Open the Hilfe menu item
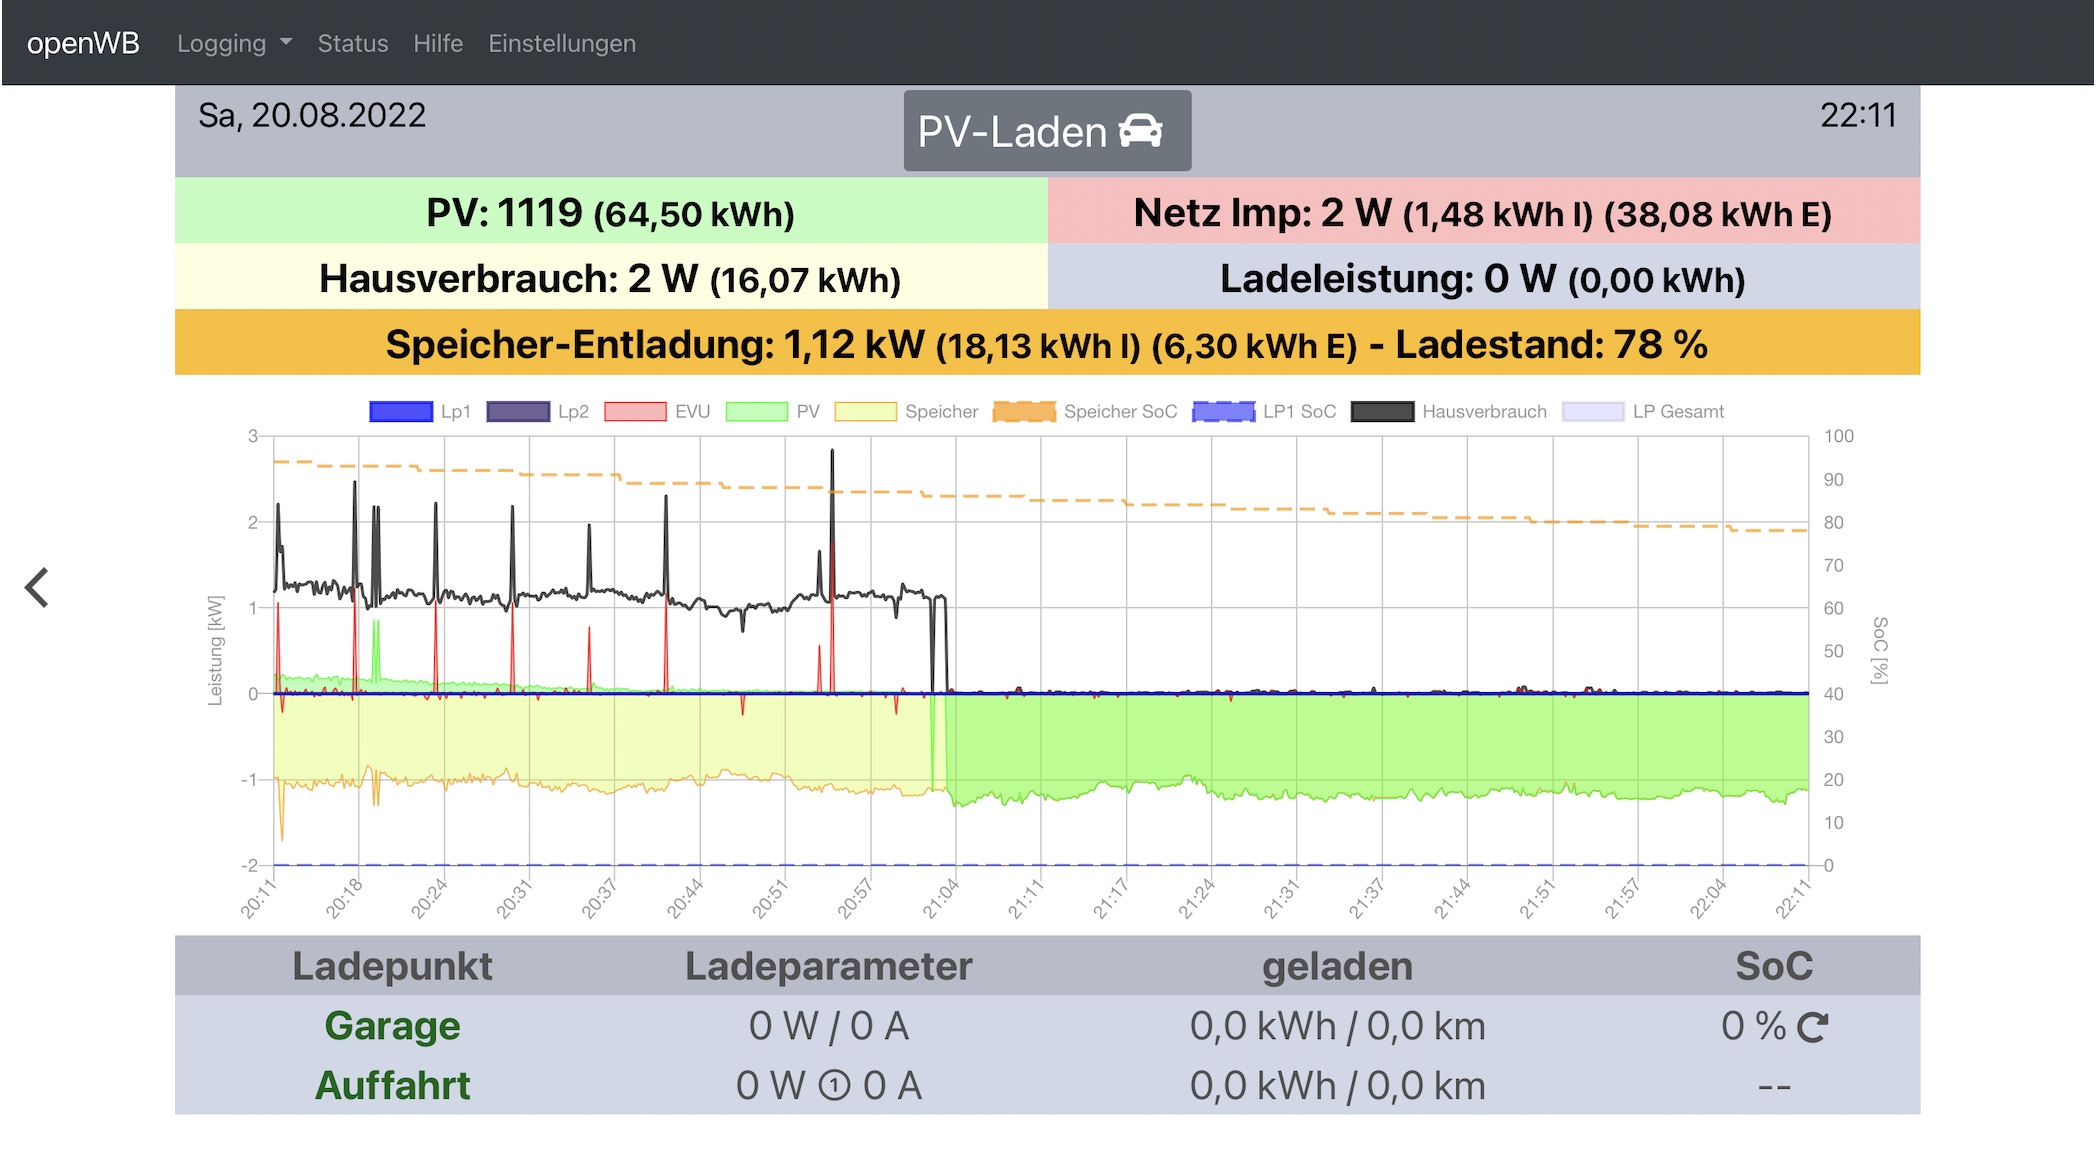 pos(438,44)
